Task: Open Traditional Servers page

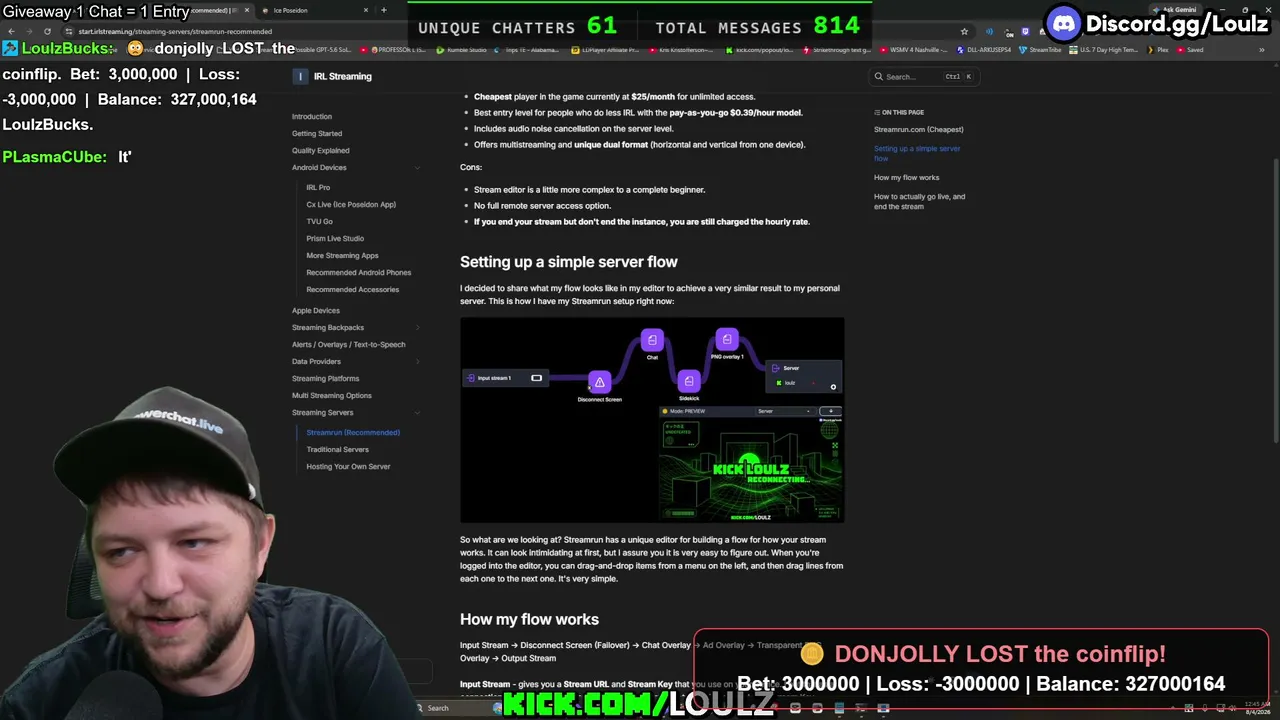Action: (x=338, y=450)
